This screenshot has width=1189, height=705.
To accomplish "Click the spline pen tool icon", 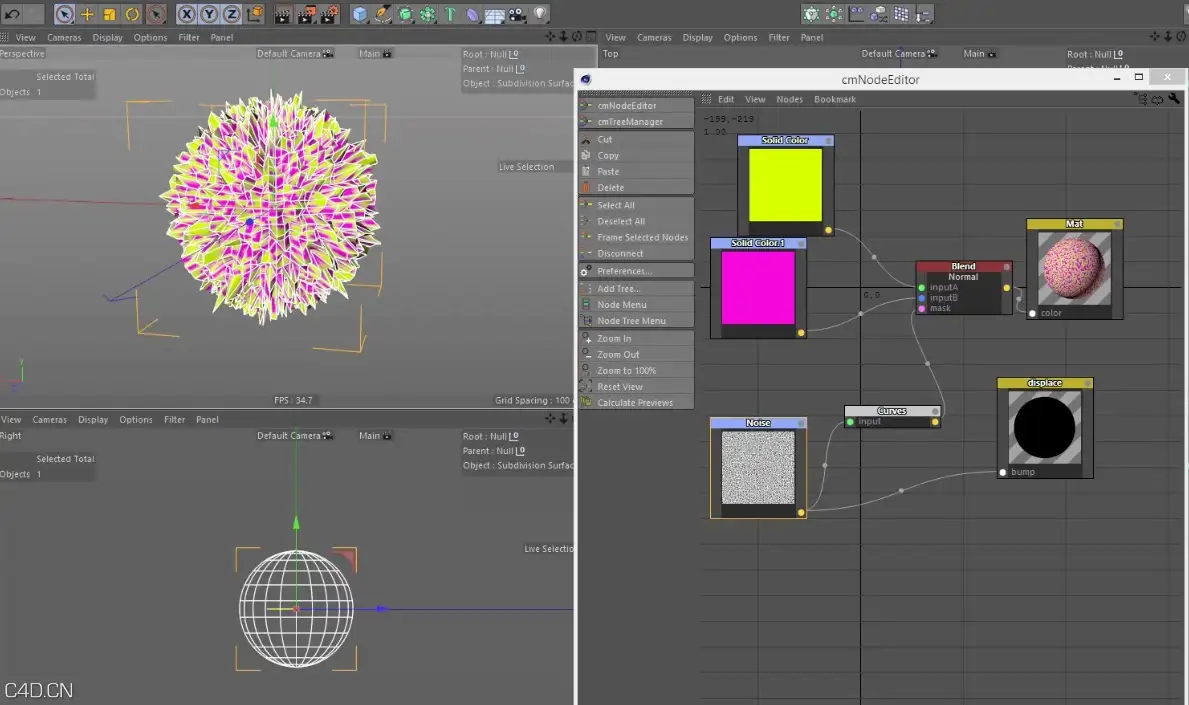I will pyautogui.click(x=383, y=14).
